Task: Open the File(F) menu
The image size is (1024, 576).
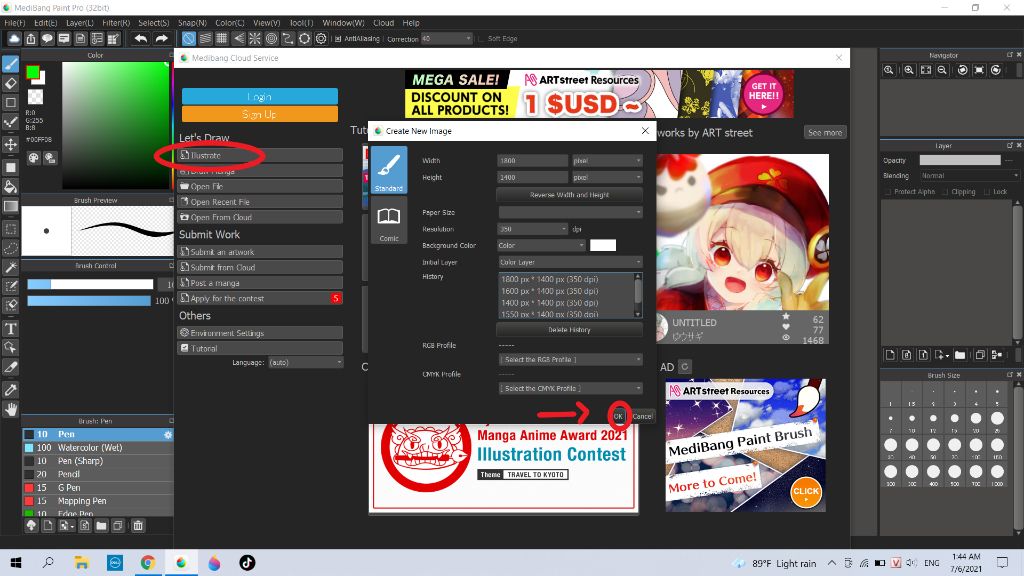Action: tap(14, 23)
